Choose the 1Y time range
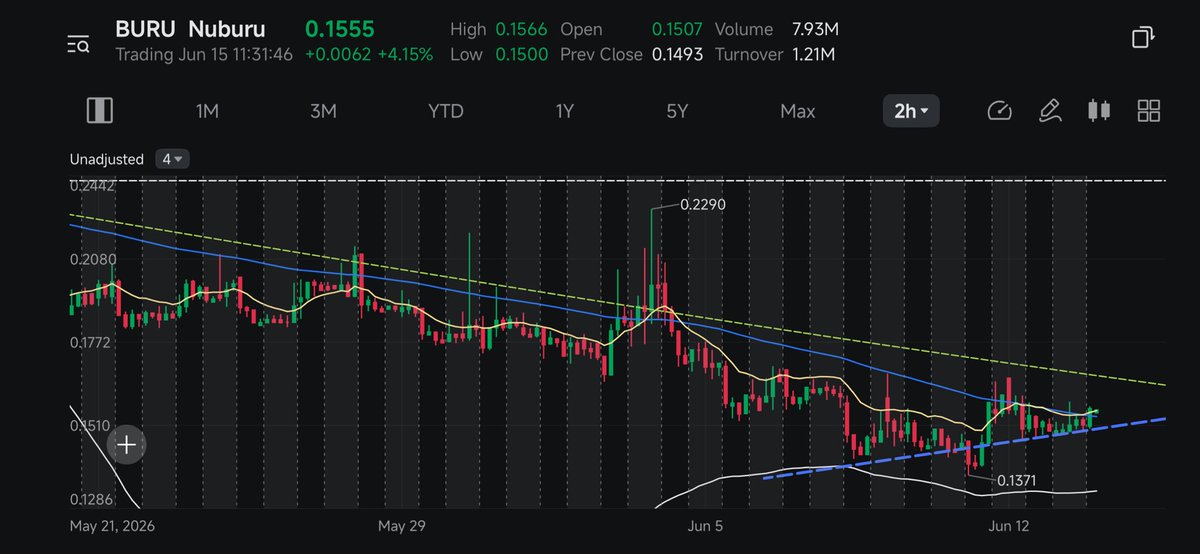This screenshot has width=1200, height=554. (x=564, y=111)
